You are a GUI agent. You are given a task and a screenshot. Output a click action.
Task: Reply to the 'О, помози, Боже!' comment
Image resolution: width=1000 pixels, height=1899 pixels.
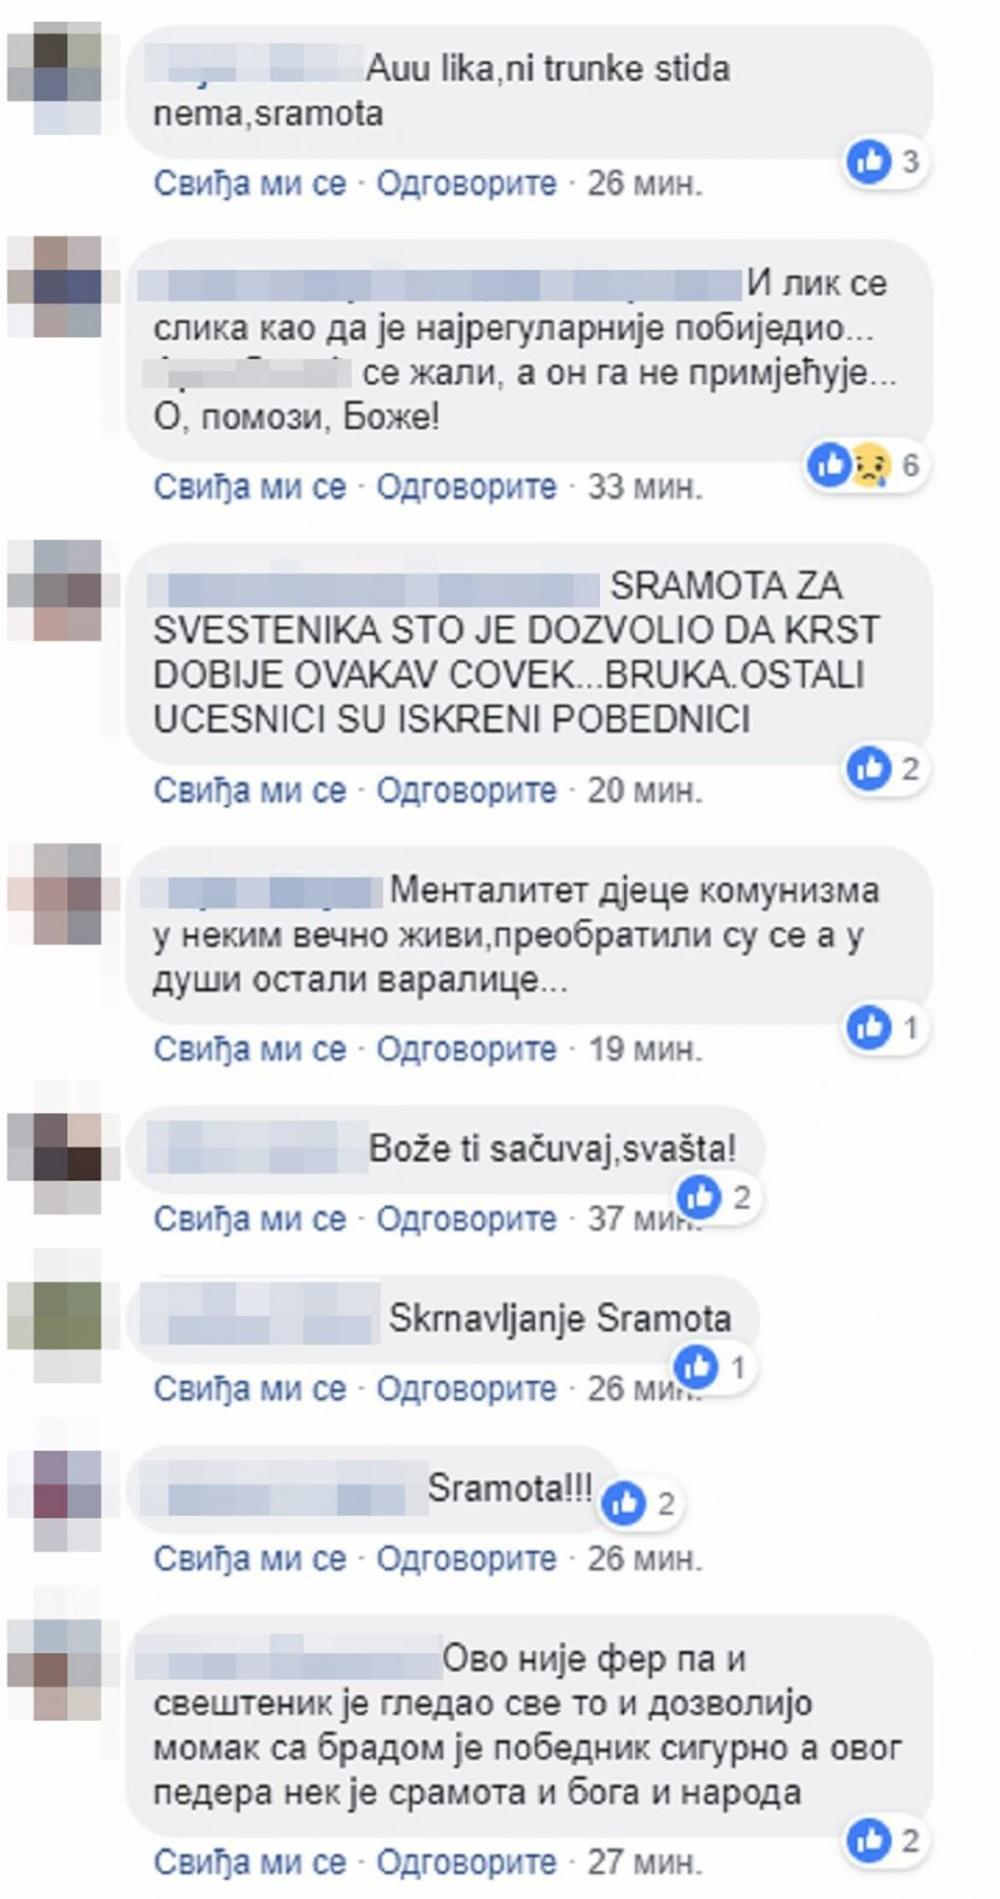pyautogui.click(x=466, y=487)
